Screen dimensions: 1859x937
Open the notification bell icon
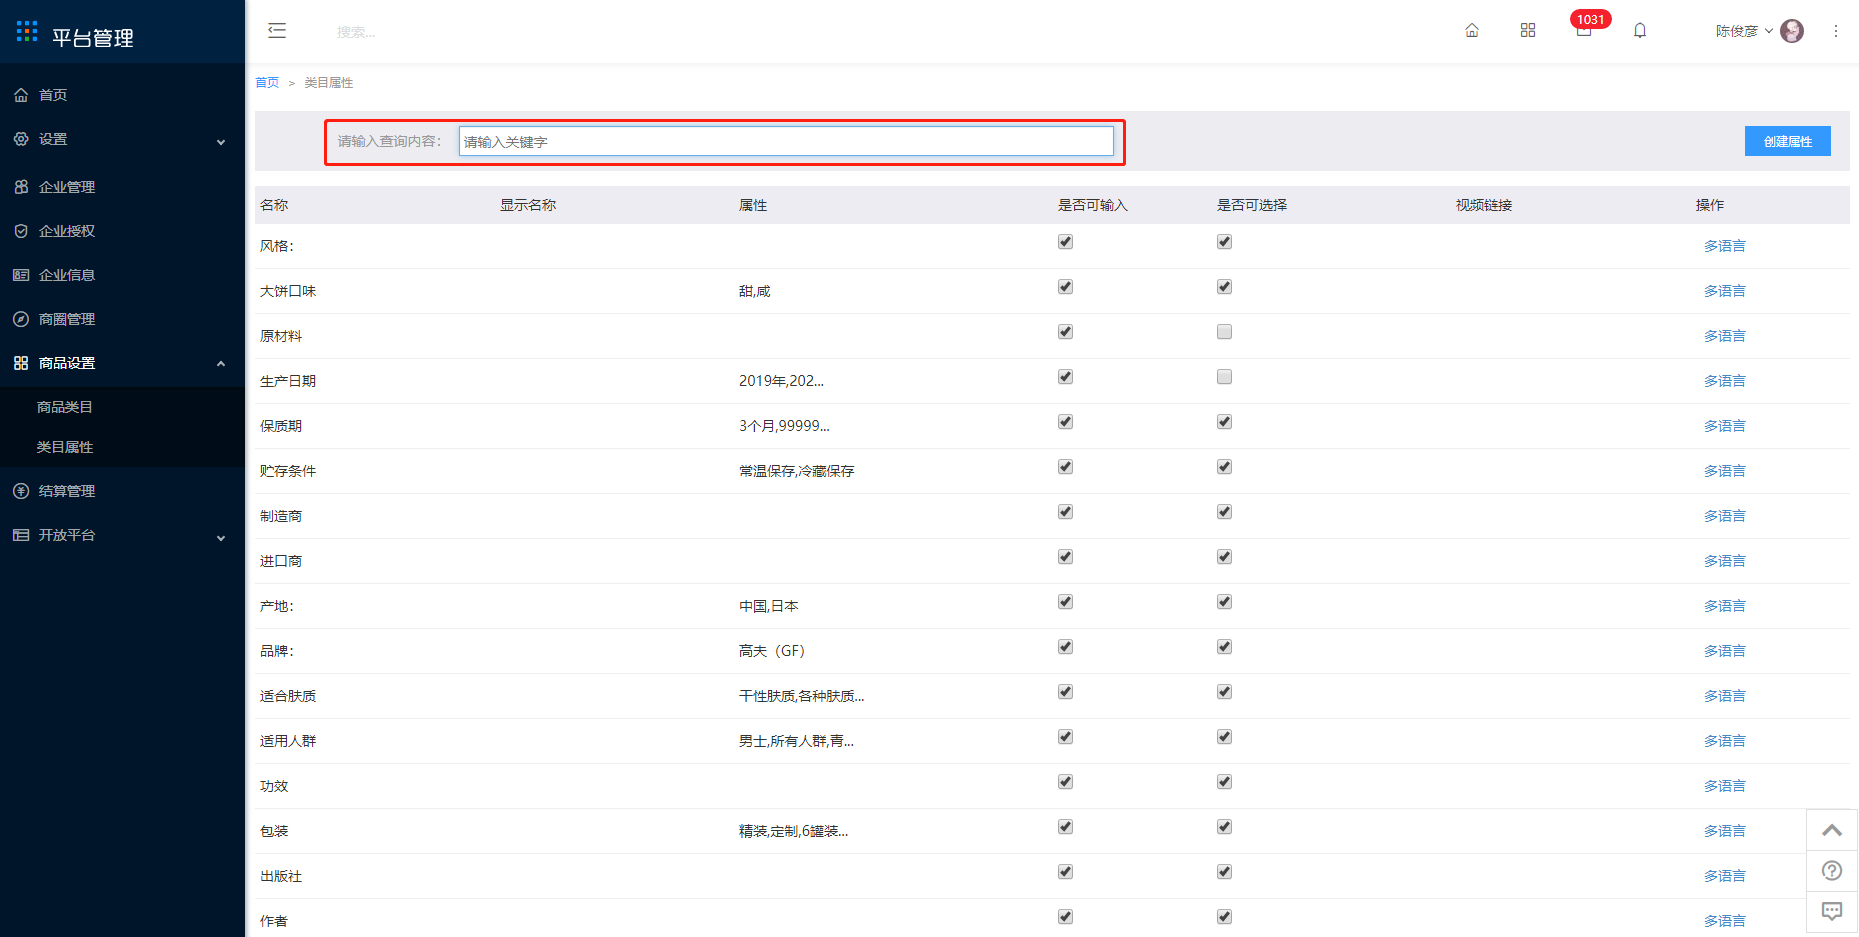click(x=1640, y=31)
